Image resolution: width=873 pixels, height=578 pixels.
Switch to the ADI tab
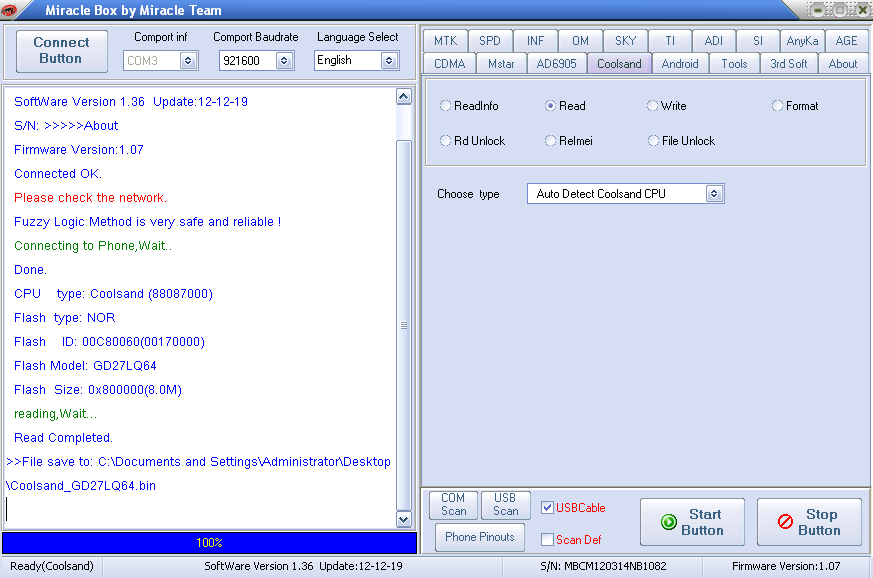click(x=714, y=41)
